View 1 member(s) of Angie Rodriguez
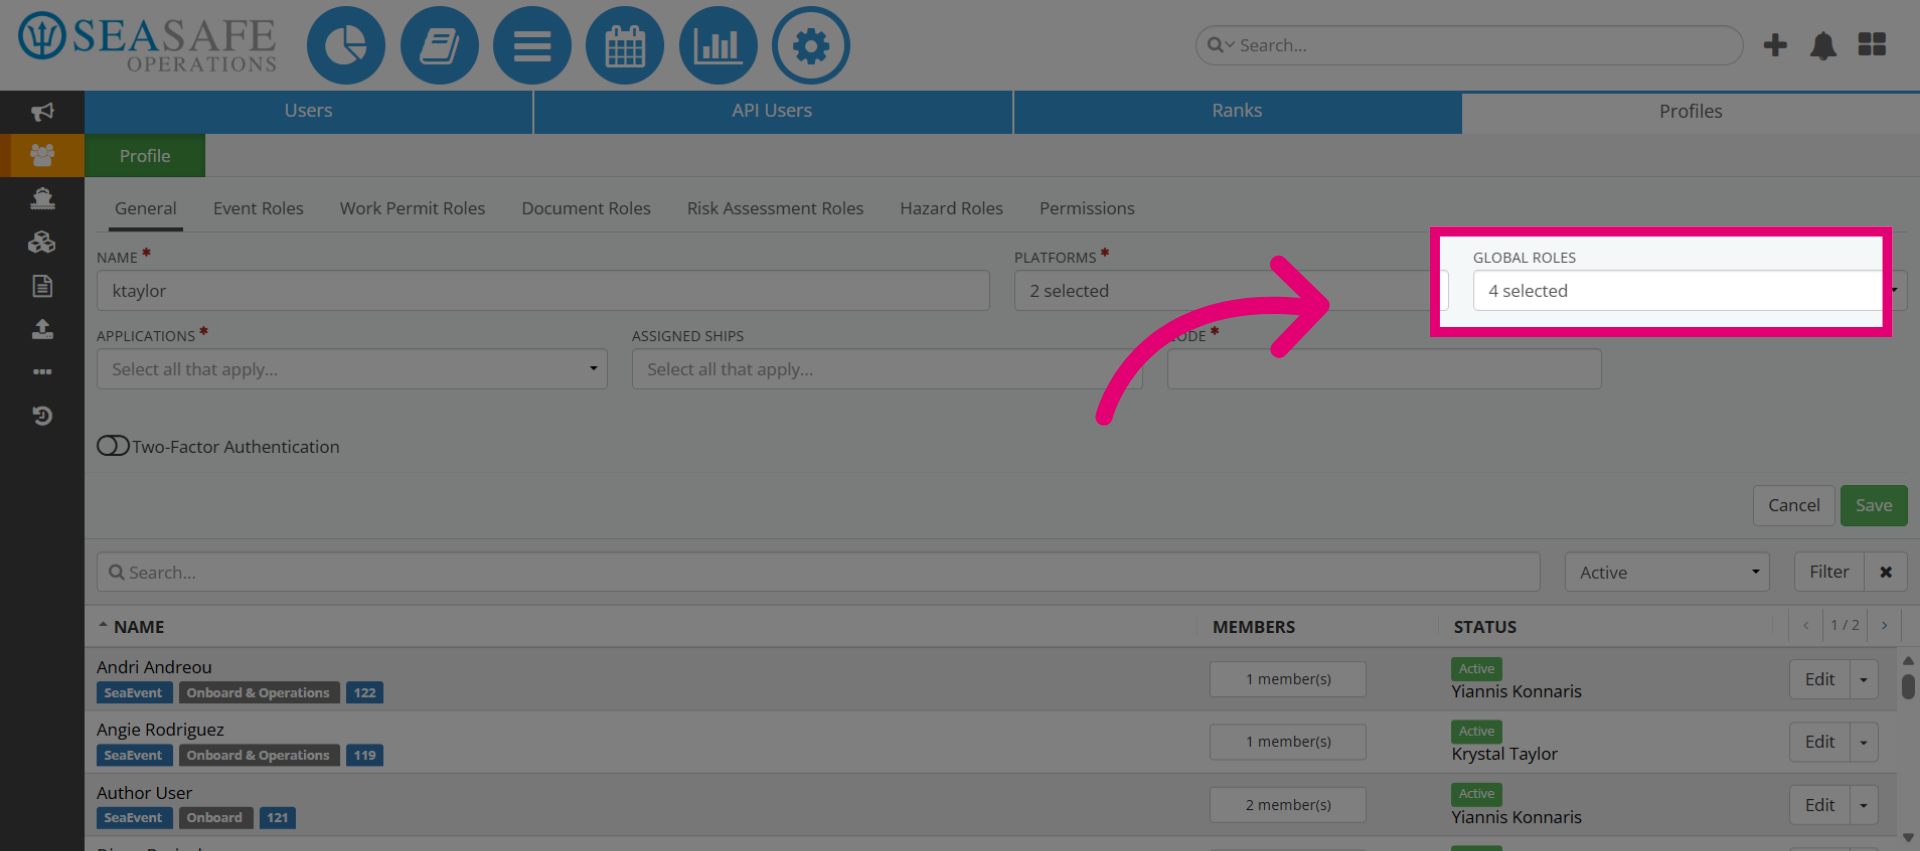Viewport: 1920px width, 851px height. point(1288,742)
